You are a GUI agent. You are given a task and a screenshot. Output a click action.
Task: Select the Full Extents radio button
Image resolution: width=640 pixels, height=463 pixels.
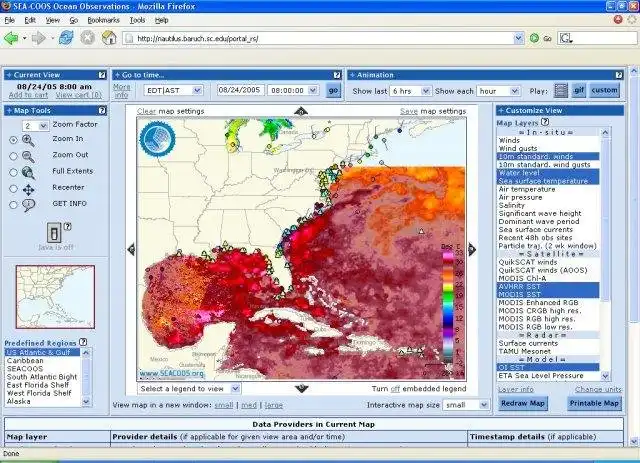point(13,173)
